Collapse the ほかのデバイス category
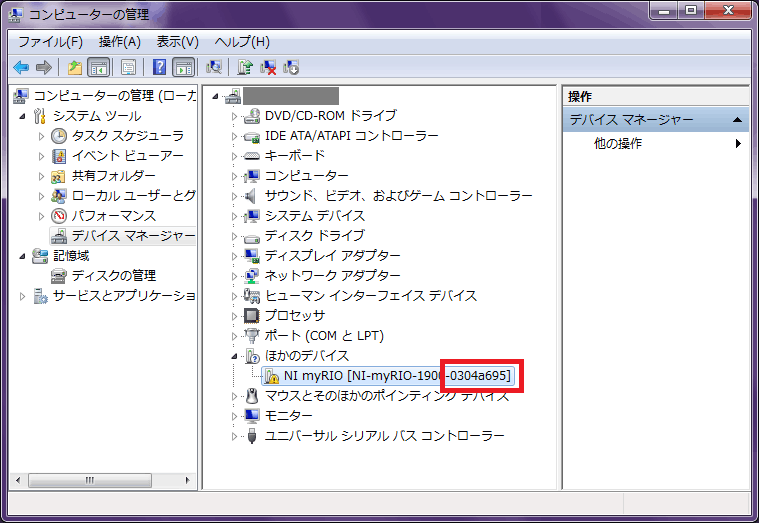The height and width of the screenshot is (523, 759). (x=236, y=356)
